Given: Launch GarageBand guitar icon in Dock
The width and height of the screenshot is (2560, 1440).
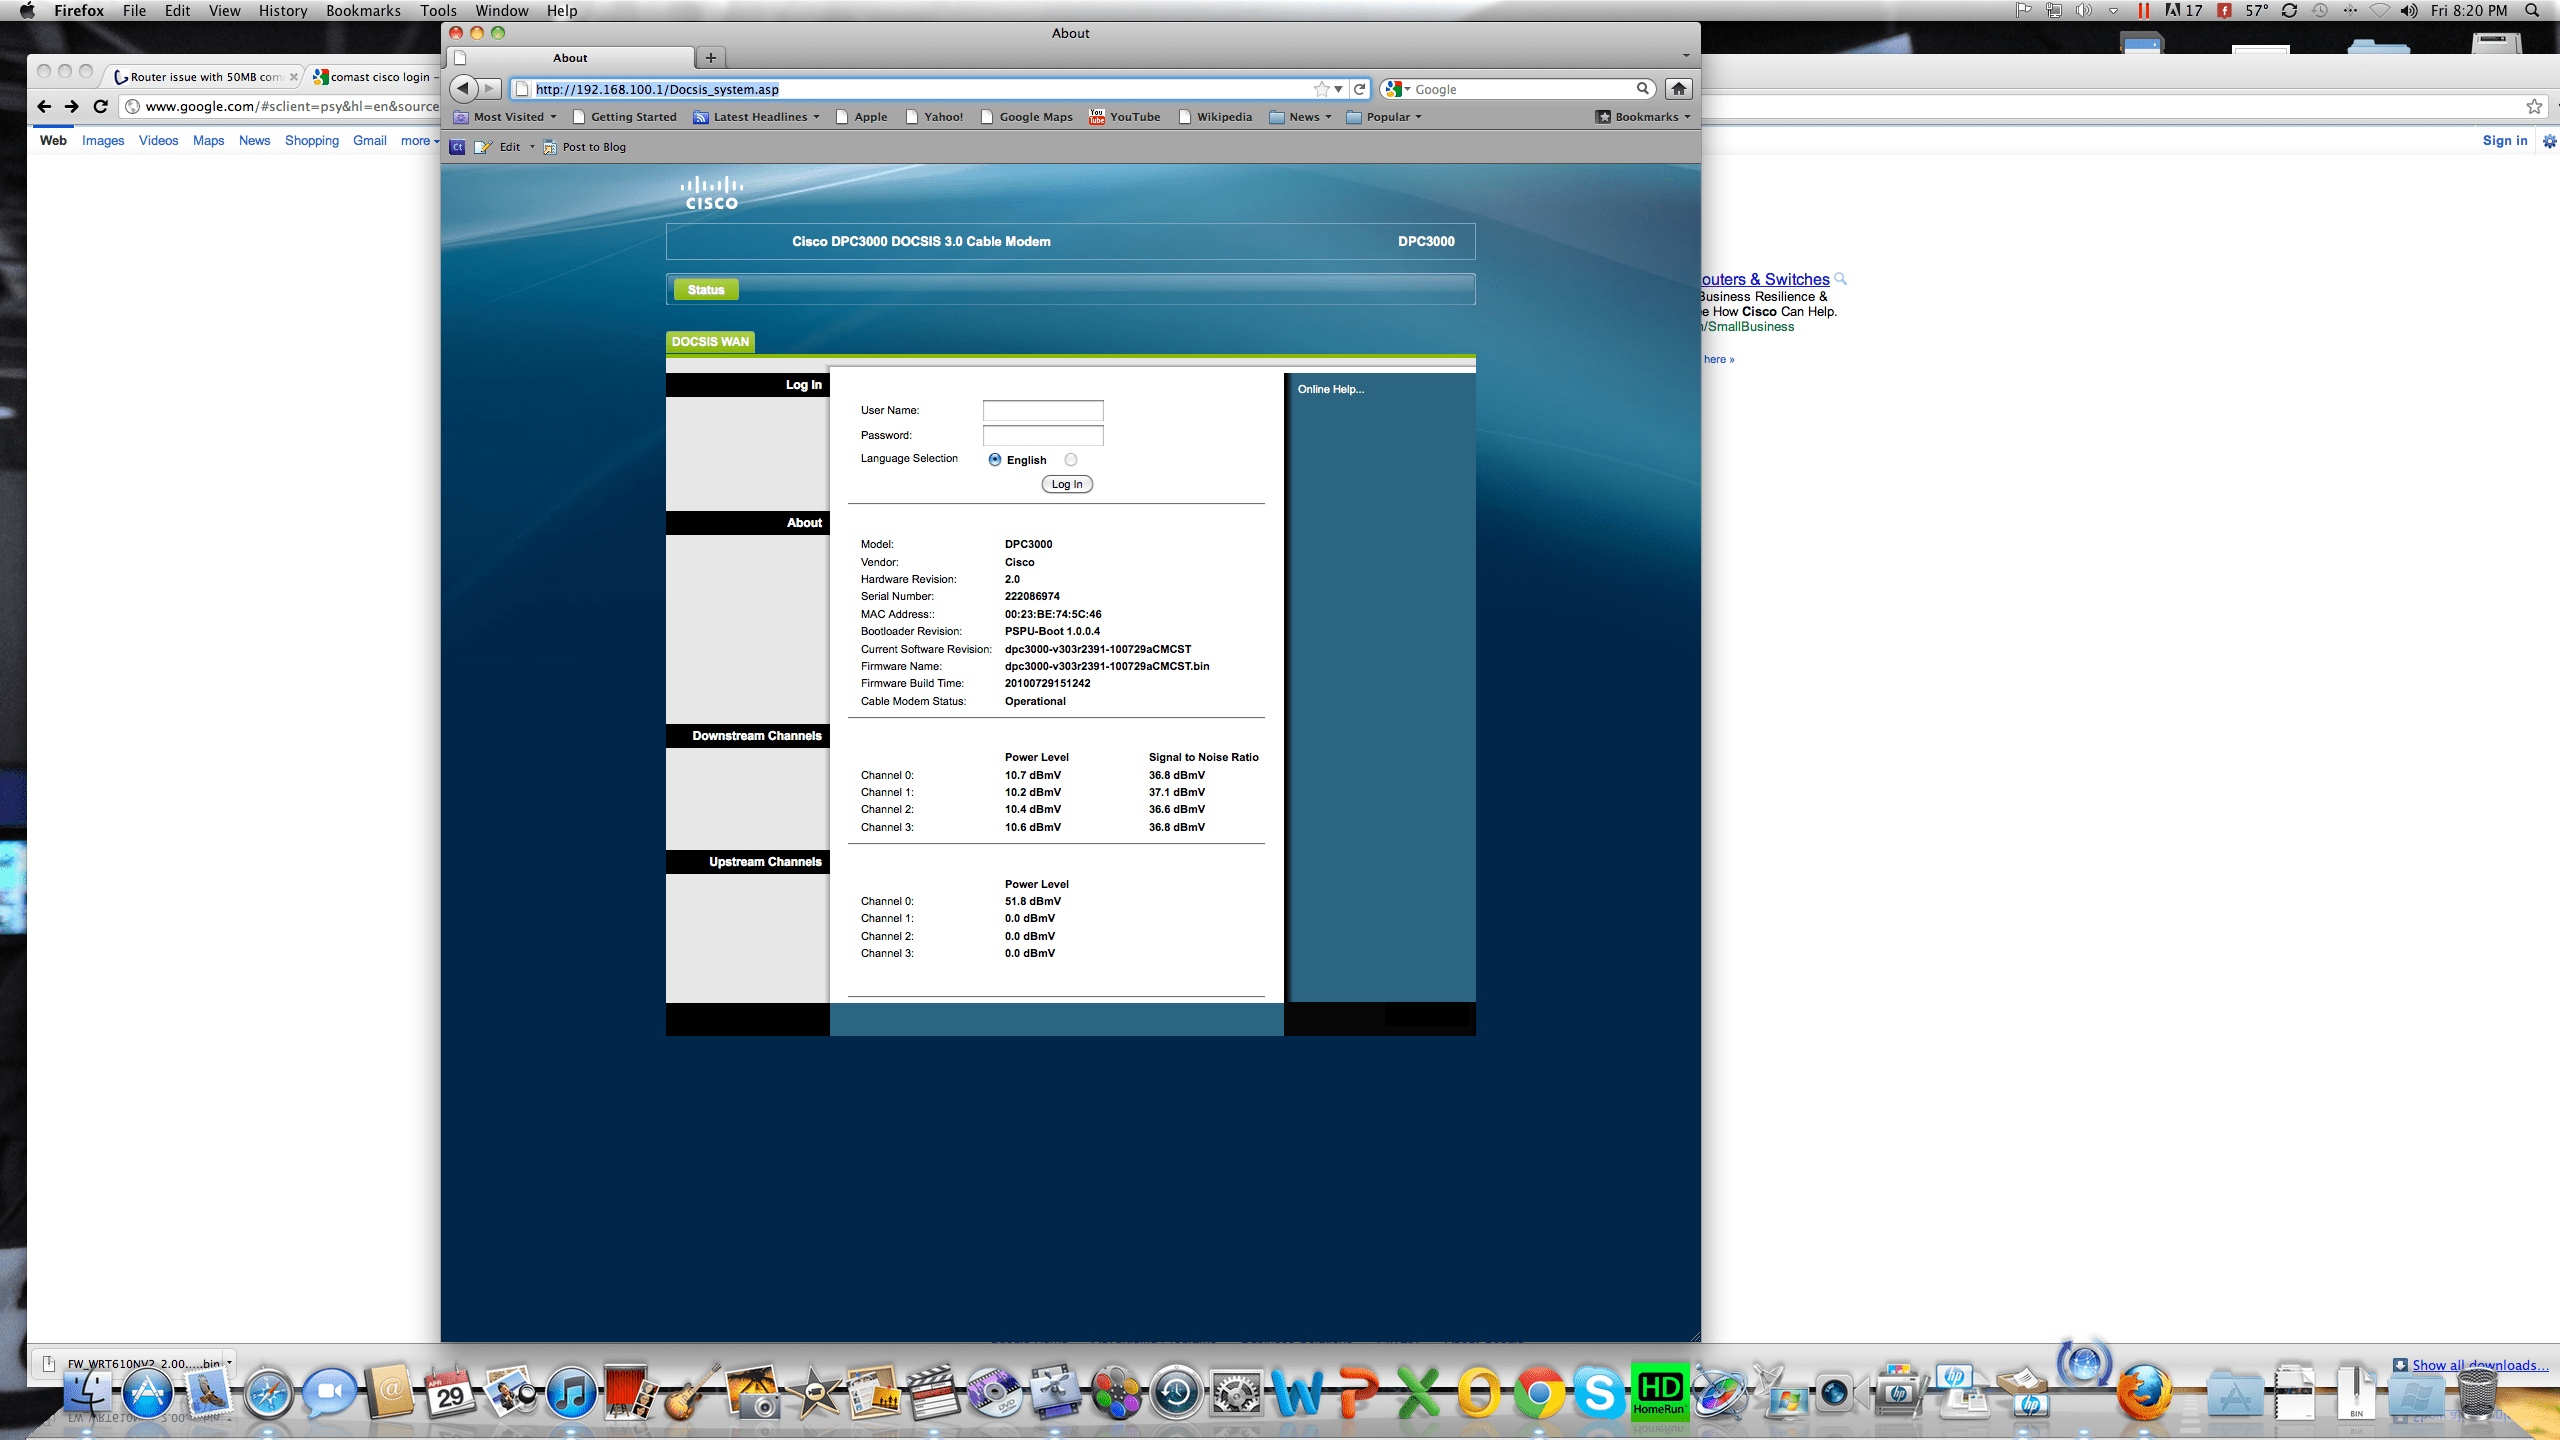Looking at the screenshot, I should tap(692, 1393).
